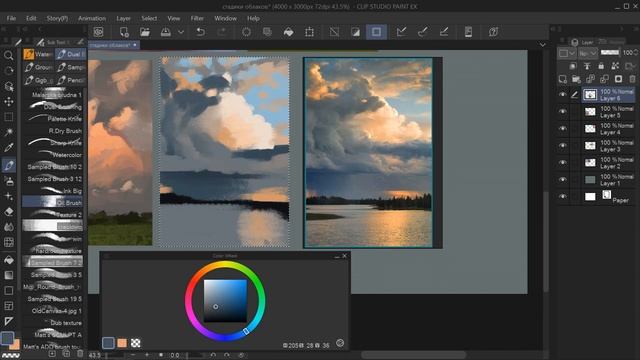This screenshot has height=360, width=640.
Task: Click the Clip Studio launcher icon
Action: pyautogui.click(x=98, y=32)
